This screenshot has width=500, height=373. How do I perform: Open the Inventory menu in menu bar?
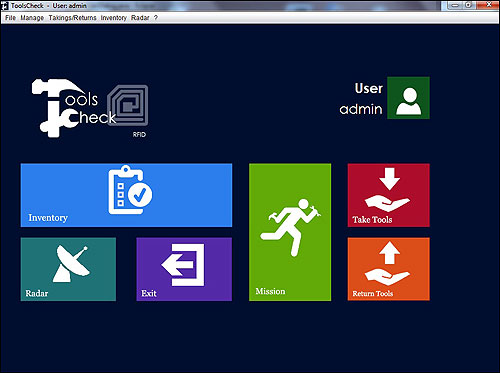pos(114,18)
